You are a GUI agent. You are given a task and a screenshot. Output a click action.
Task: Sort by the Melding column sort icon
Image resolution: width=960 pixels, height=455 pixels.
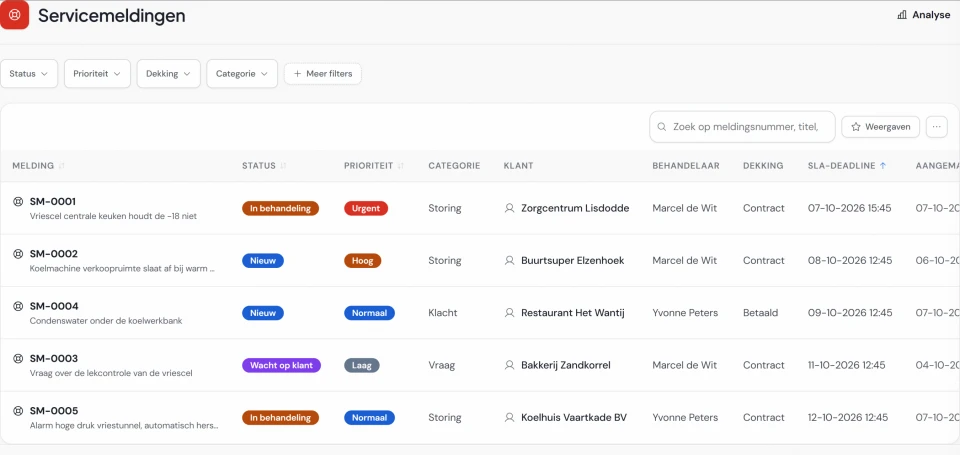tap(61, 166)
